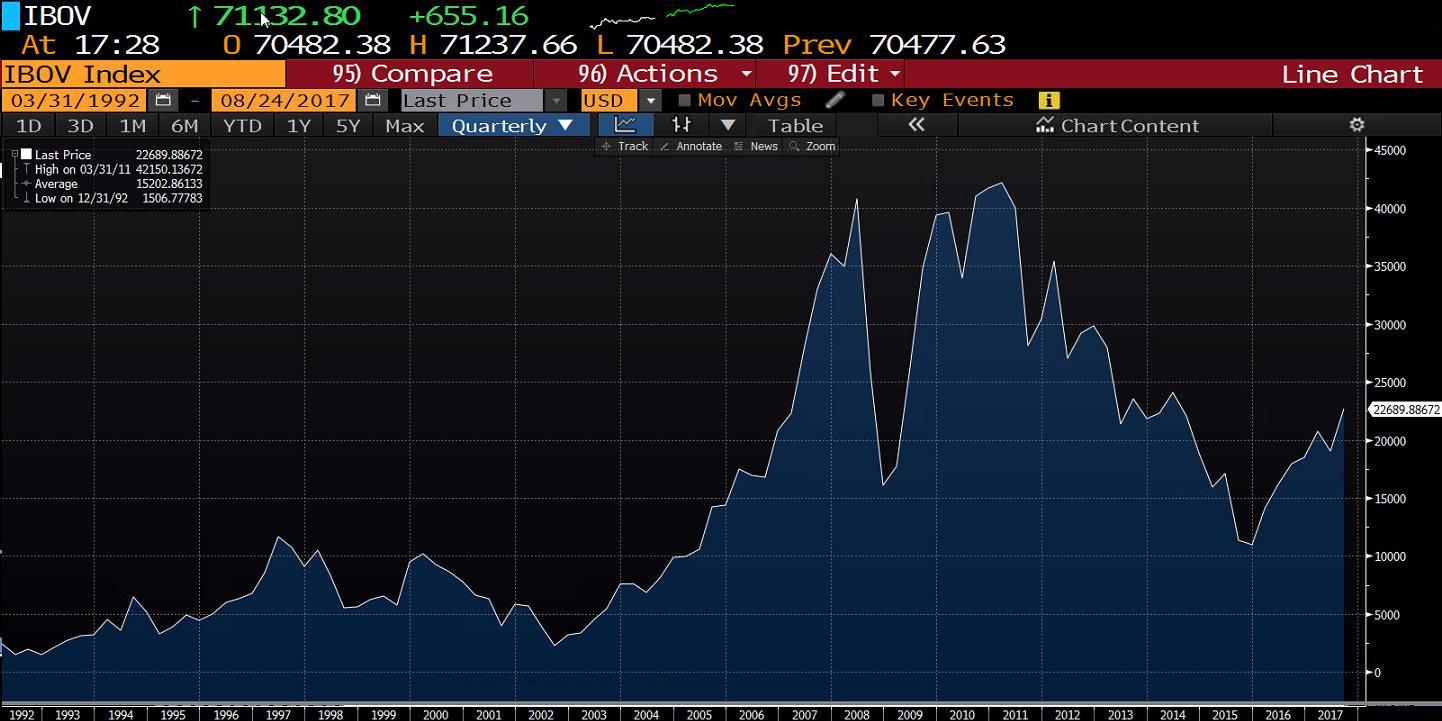Viewport: 1442px width, 721px height.
Task: Select the line chart type icon
Action: pos(624,125)
